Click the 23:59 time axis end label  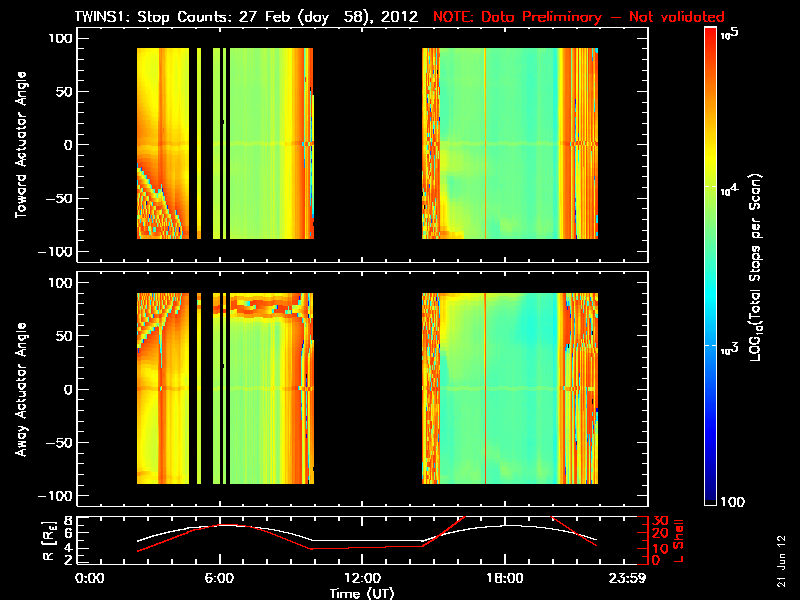pyautogui.click(x=627, y=579)
